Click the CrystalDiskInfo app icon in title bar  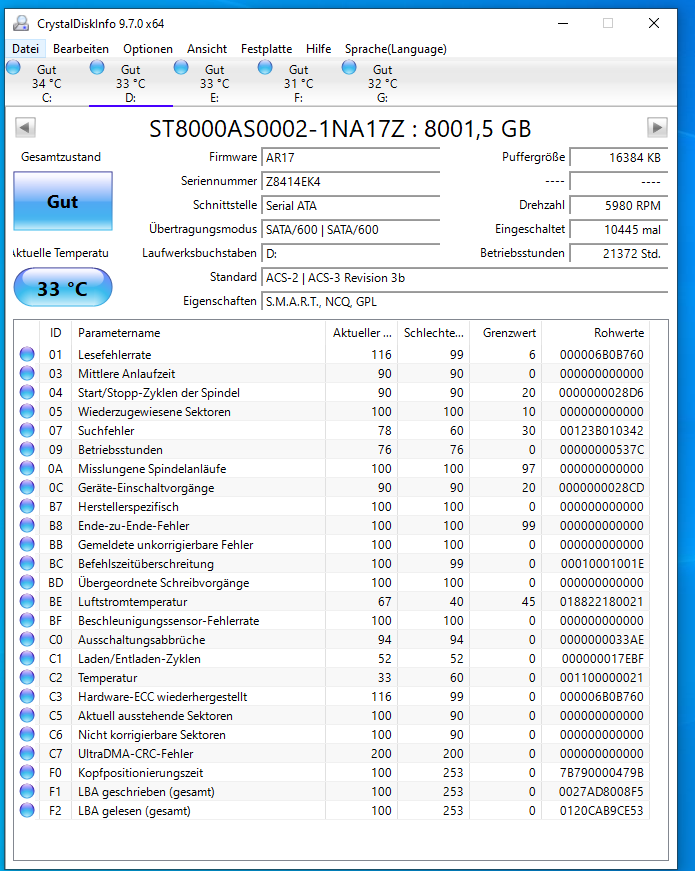point(21,23)
